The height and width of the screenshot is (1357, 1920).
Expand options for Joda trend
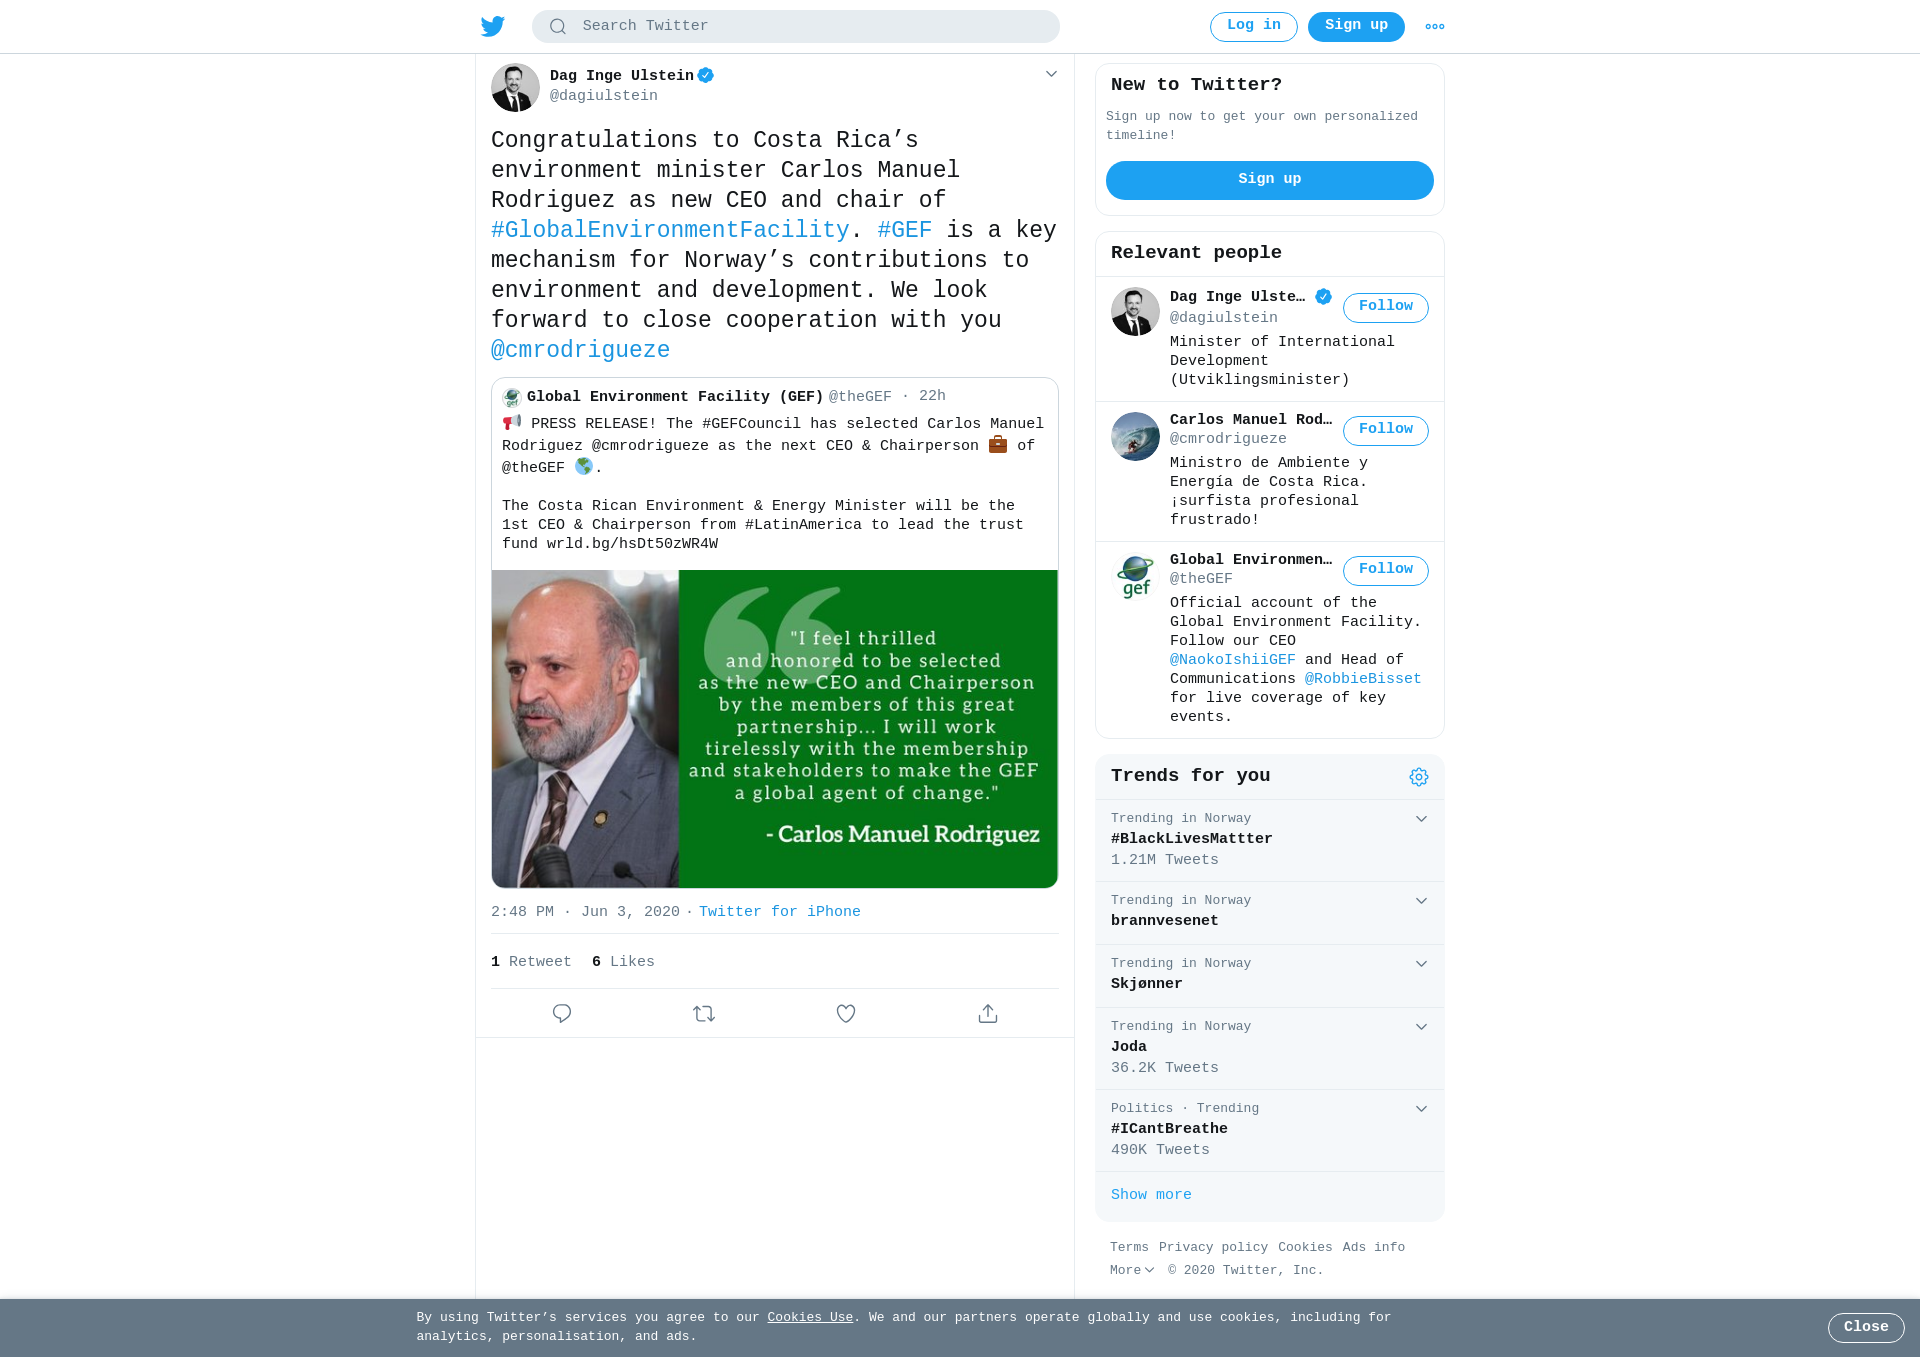coord(1421,1027)
